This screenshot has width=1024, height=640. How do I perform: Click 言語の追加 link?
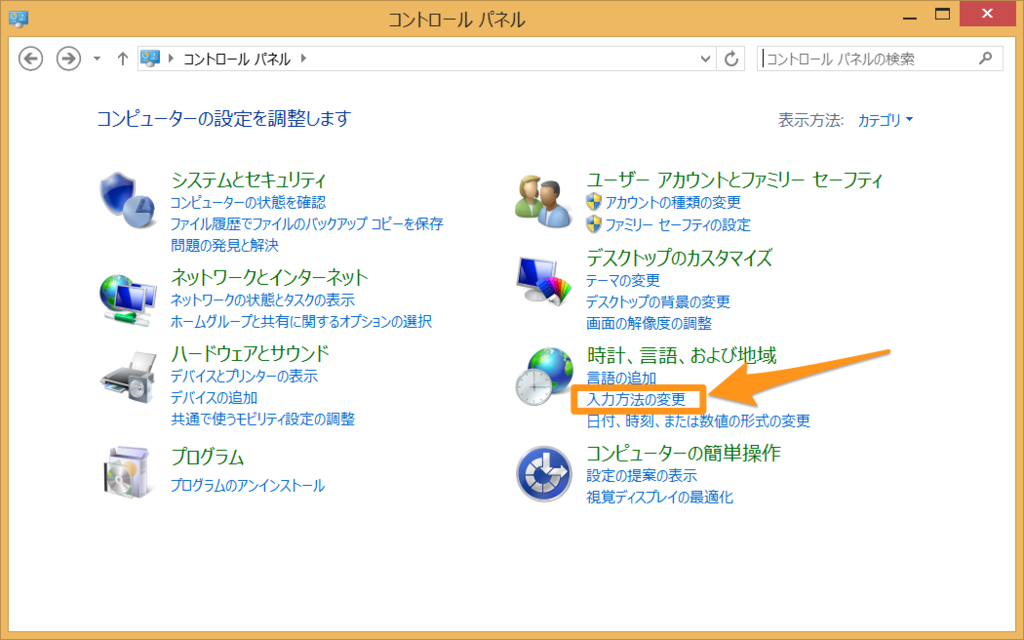pyautogui.click(x=619, y=378)
